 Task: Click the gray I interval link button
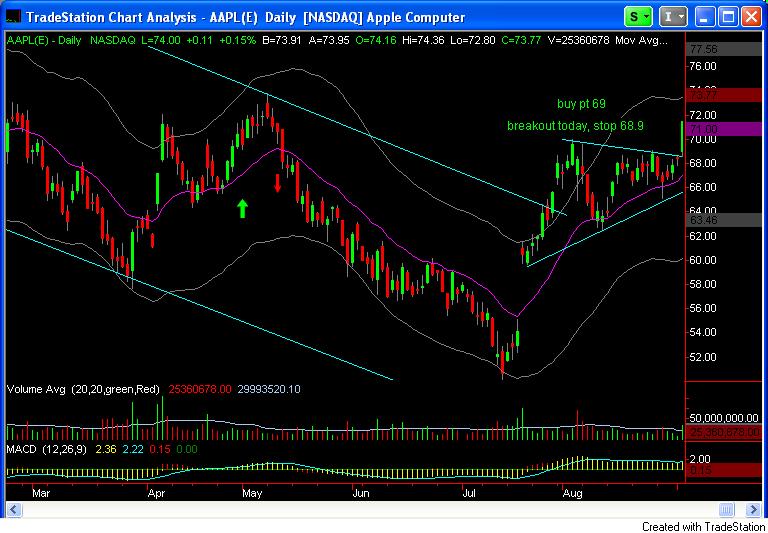(673, 18)
